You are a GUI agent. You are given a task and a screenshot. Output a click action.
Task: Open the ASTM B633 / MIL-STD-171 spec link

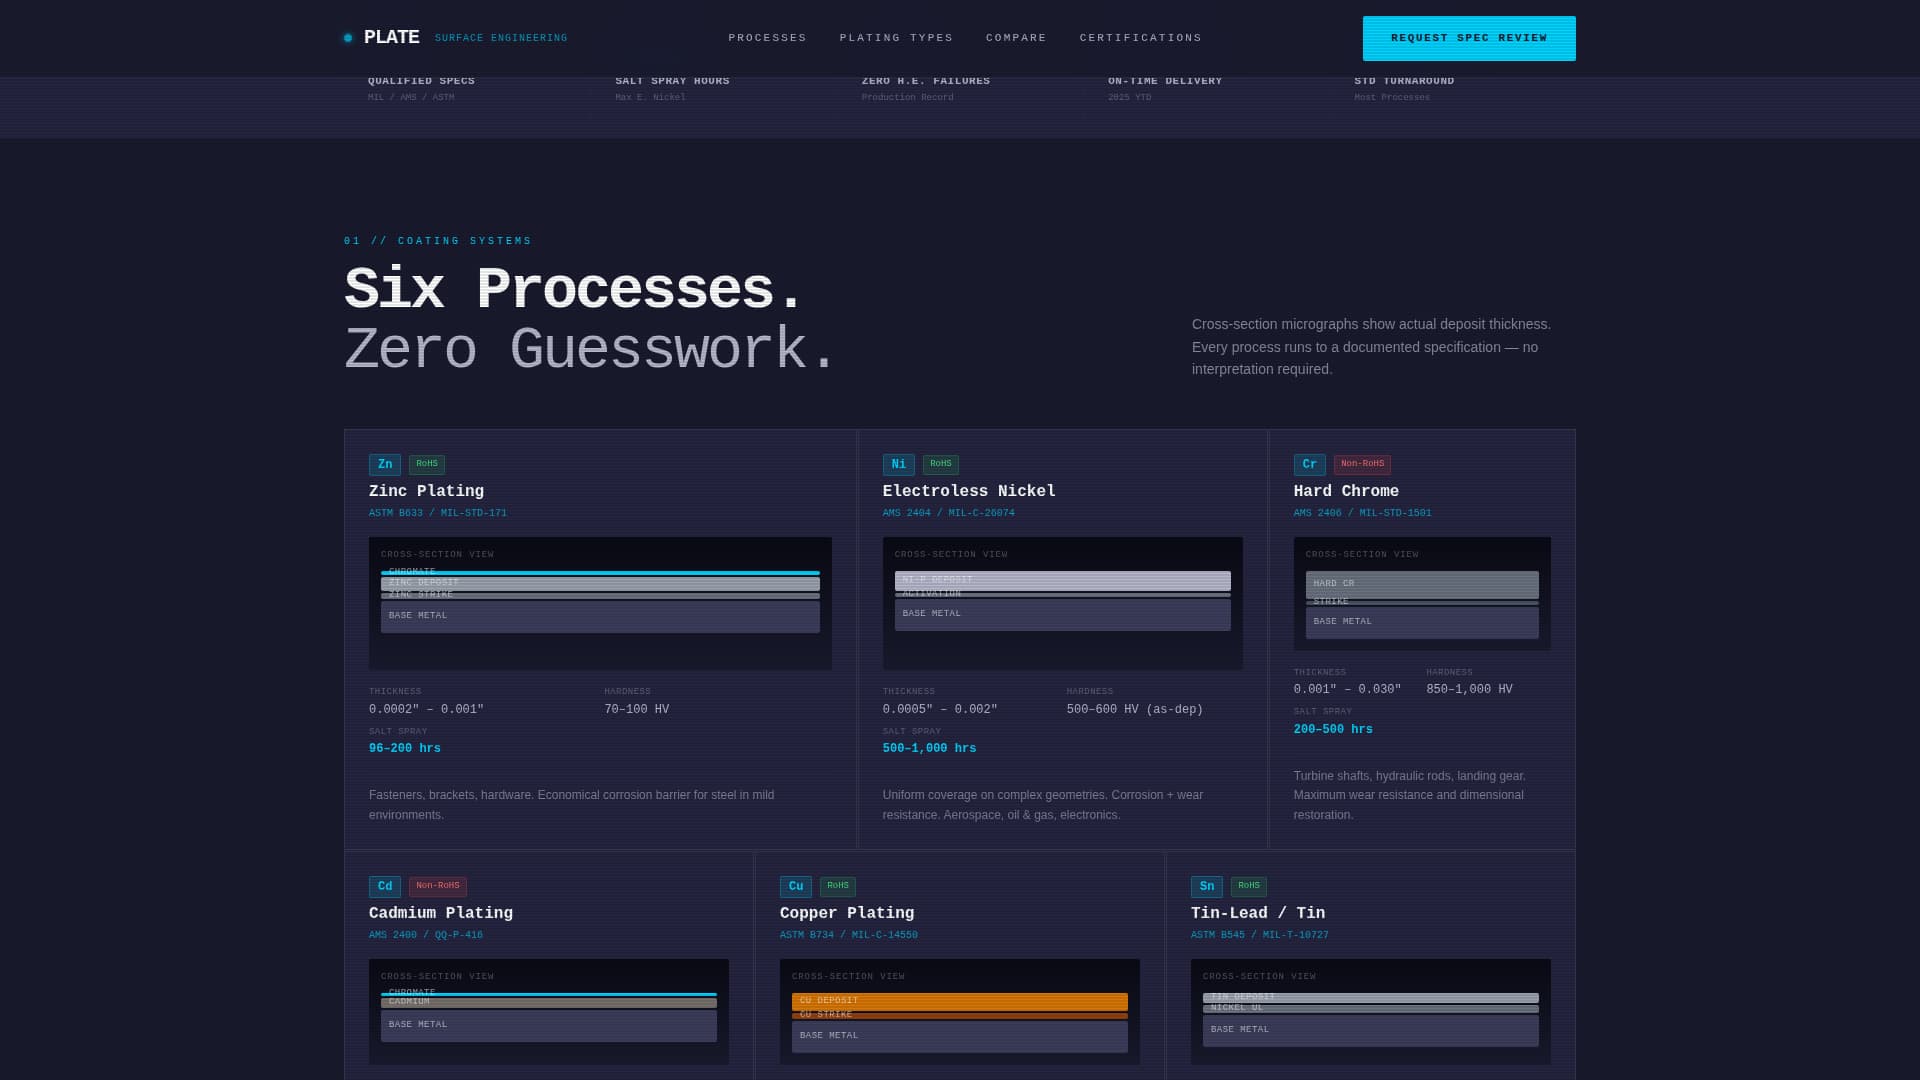pos(438,512)
